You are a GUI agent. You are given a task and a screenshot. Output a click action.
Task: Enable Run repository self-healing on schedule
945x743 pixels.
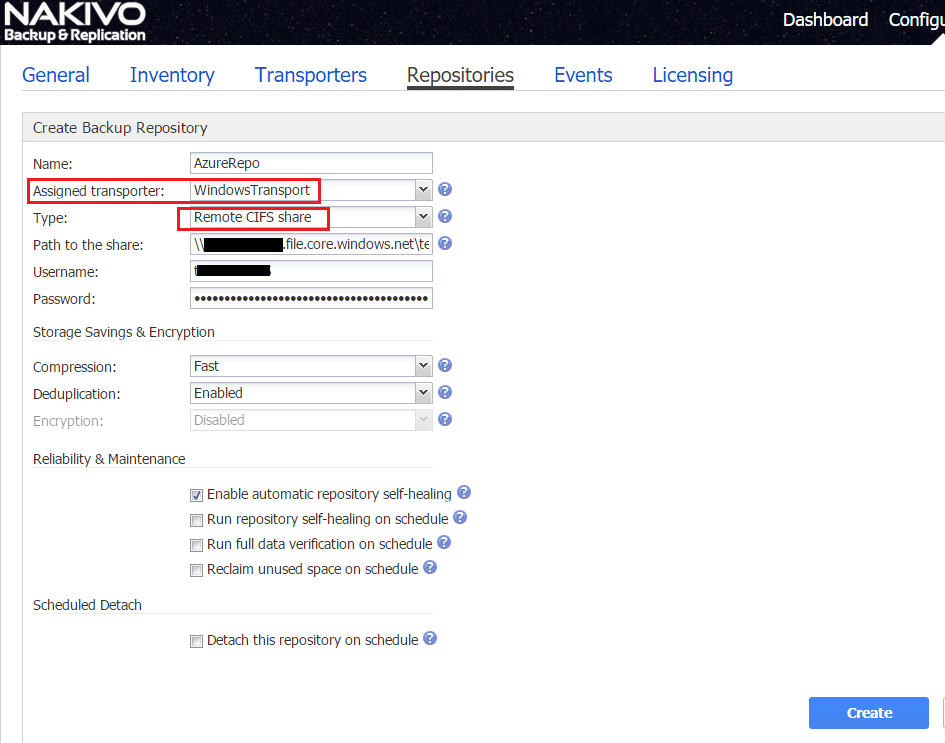tap(196, 520)
